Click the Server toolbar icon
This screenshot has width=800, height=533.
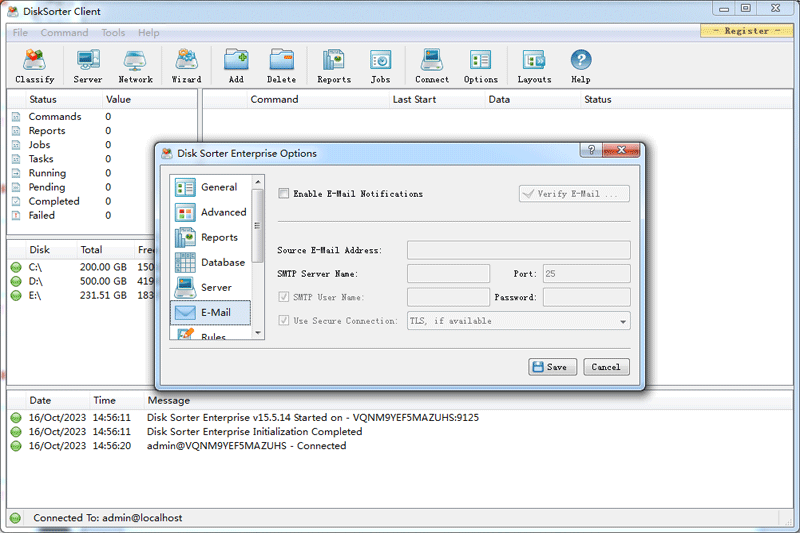pyautogui.click(x=88, y=66)
